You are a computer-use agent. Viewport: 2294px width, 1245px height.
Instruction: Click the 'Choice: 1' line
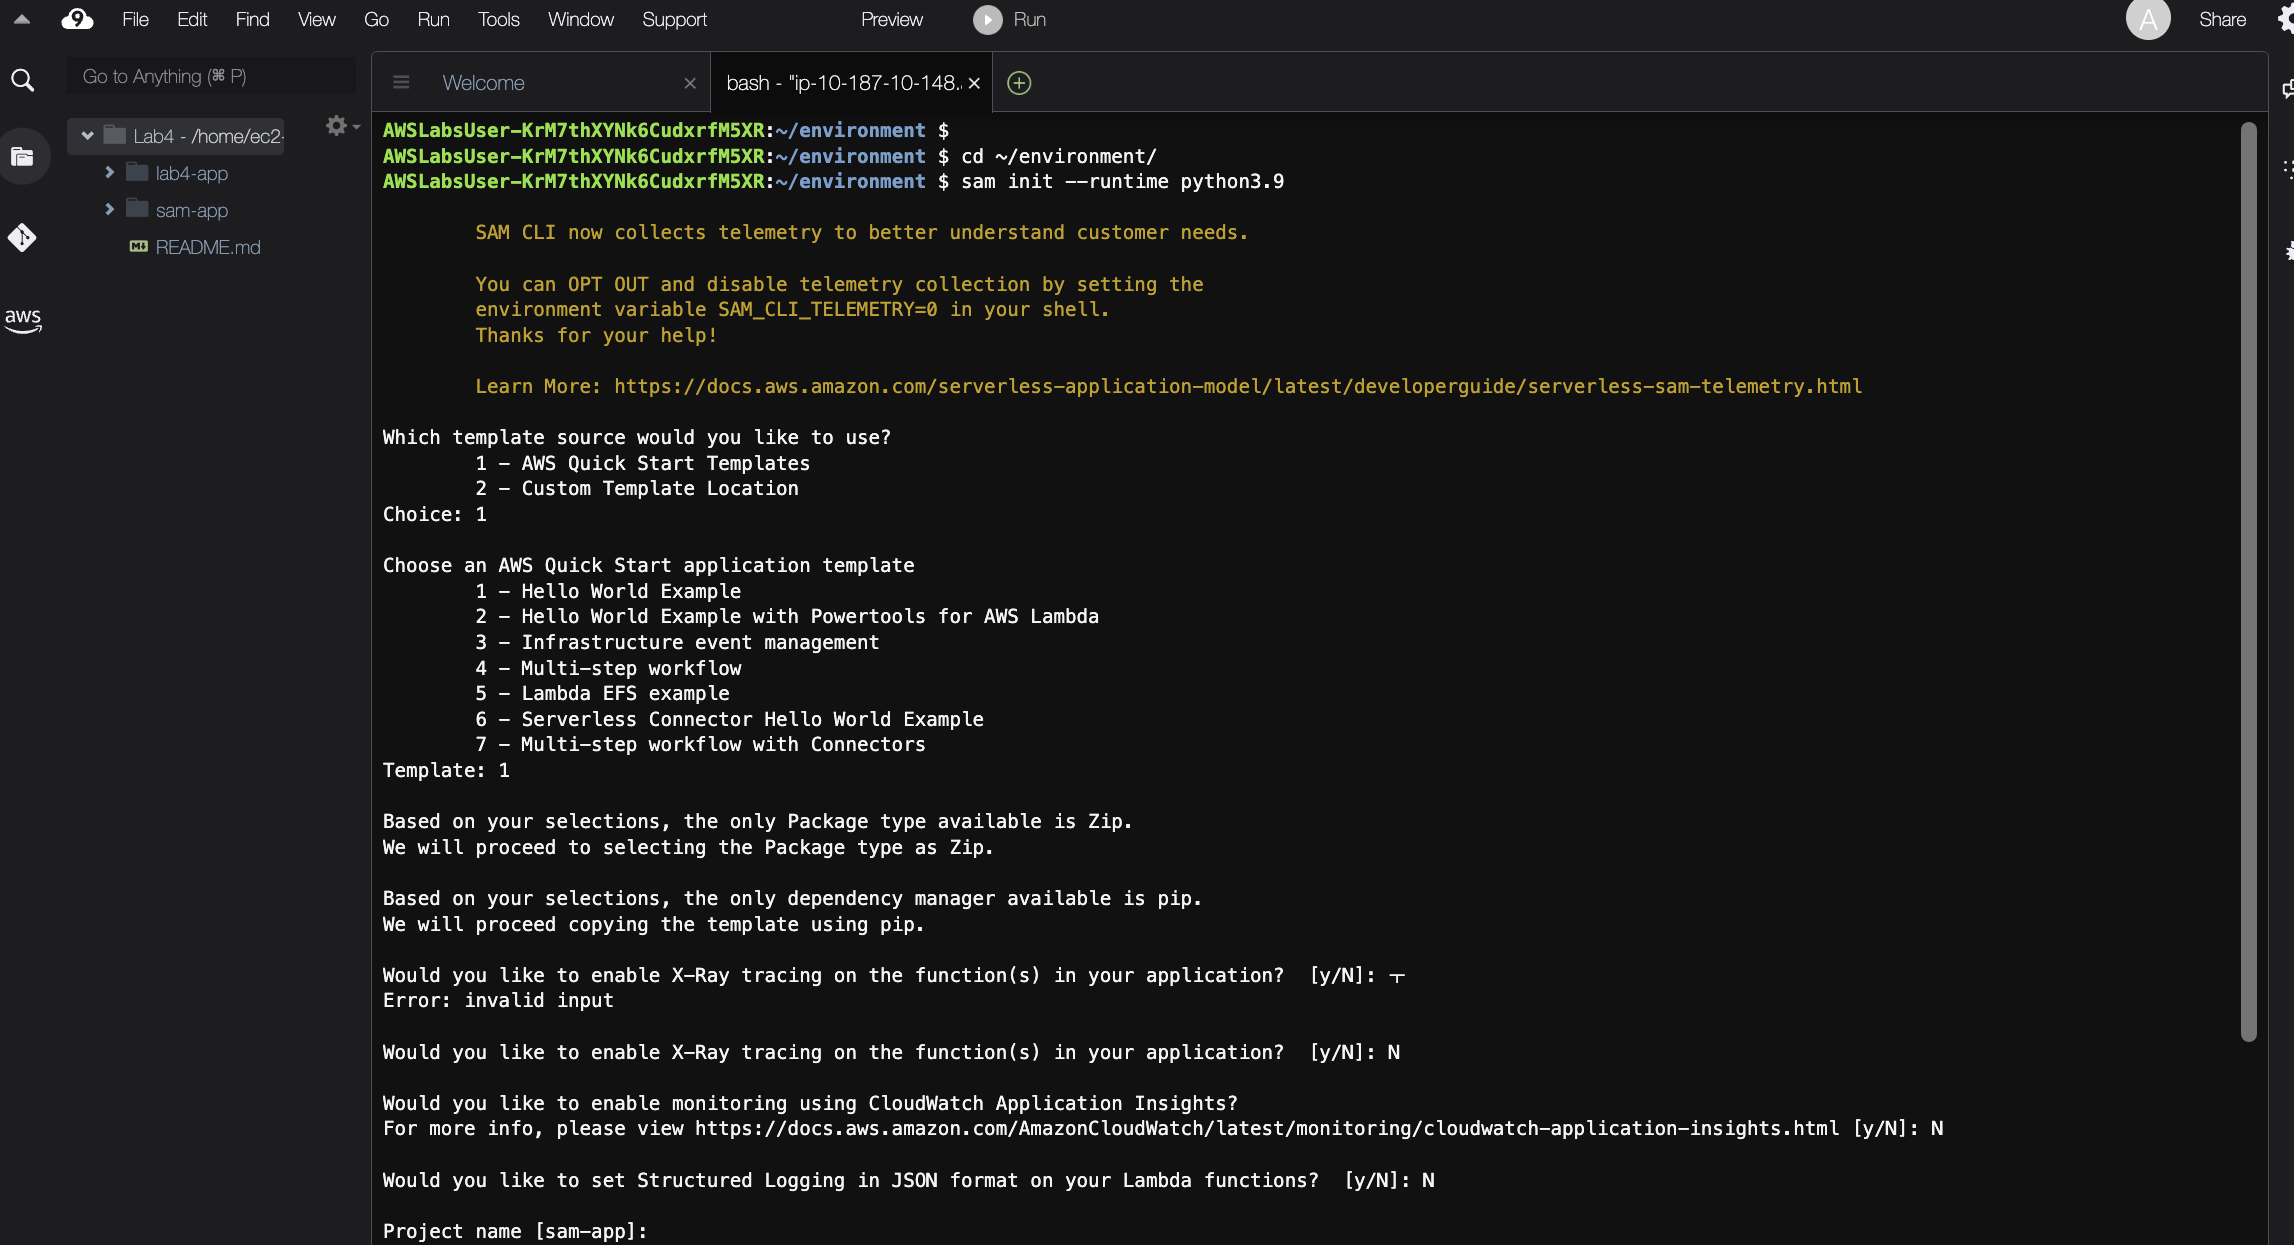[435, 514]
